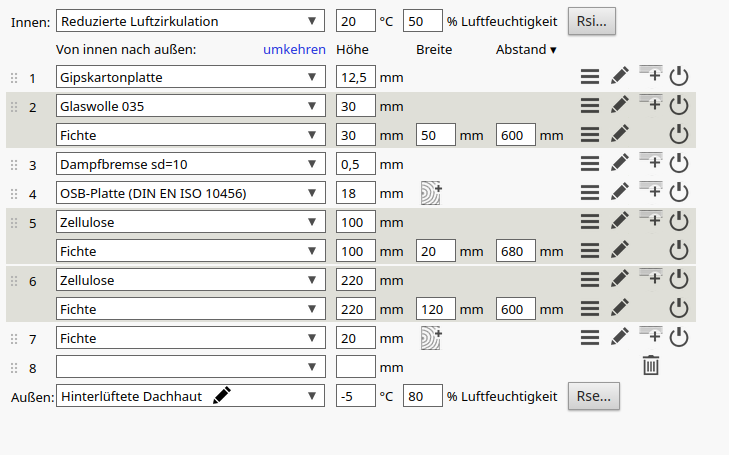Click drag handle of layer 1
Screen dimensions: 729x455
pyautogui.click(x=14, y=78)
